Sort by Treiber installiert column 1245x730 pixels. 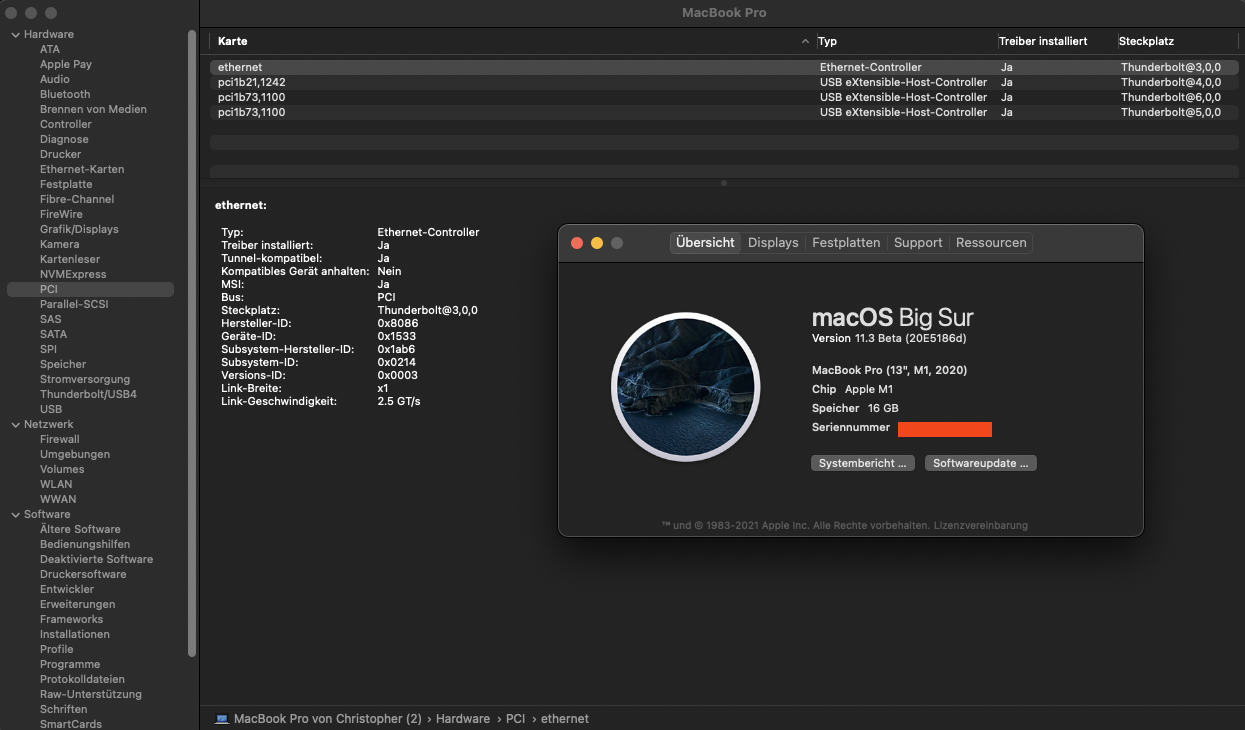pyautogui.click(x=1043, y=41)
